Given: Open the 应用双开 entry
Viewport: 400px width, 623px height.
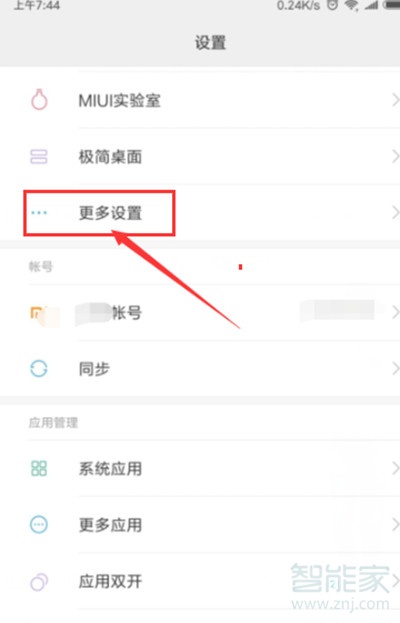Looking at the screenshot, I should click(x=200, y=582).
